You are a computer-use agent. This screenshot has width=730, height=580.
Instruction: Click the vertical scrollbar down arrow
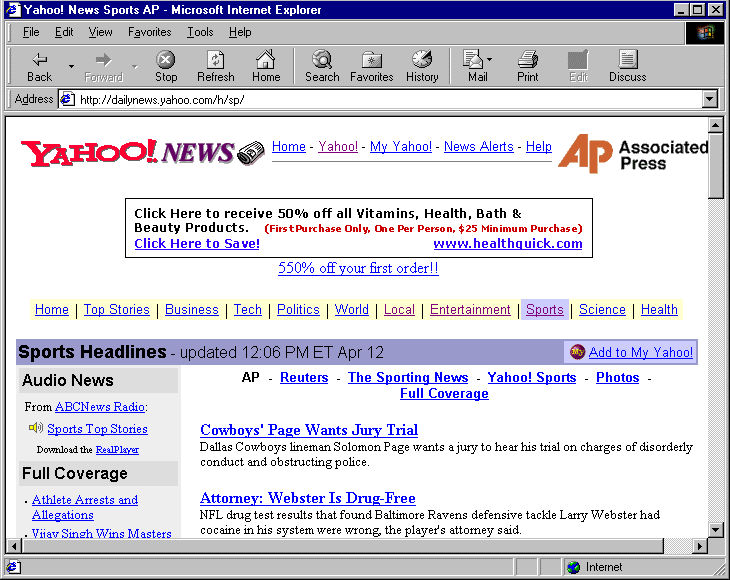tap(716, 529)
